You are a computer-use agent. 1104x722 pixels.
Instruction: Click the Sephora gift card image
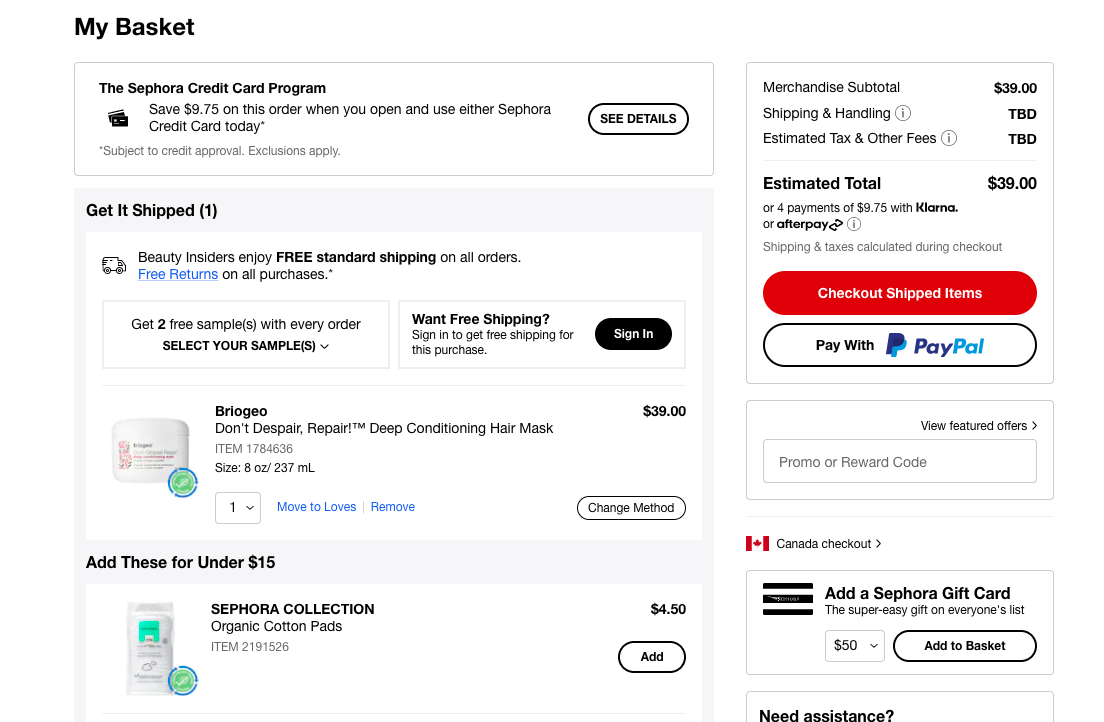click(x=787, y=598)
